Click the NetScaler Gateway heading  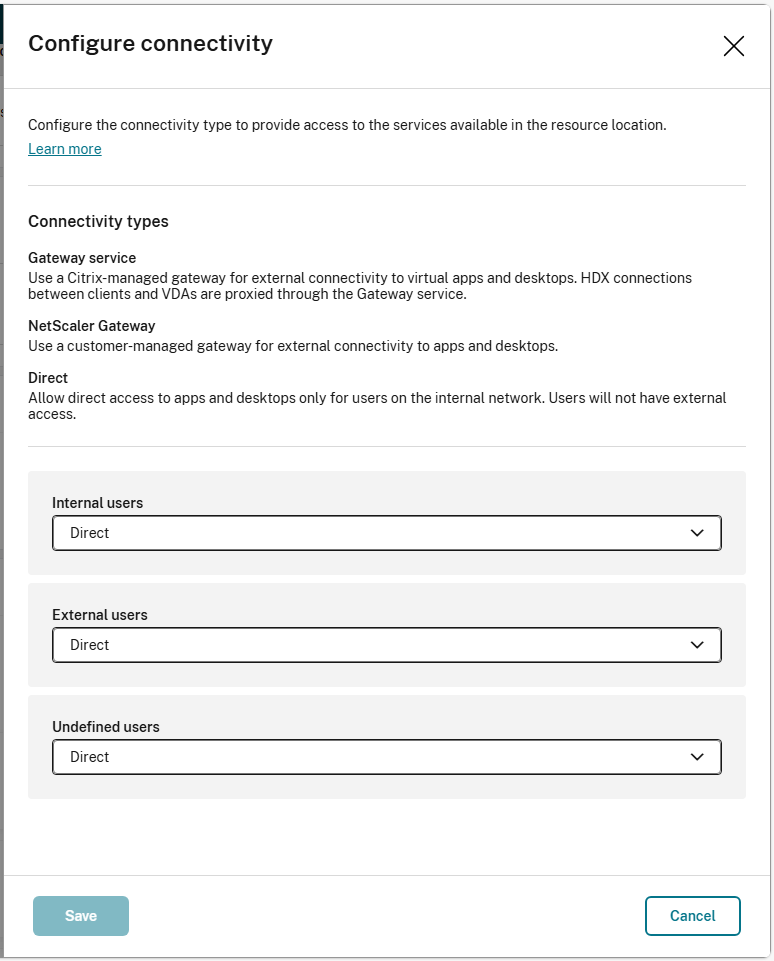pos(91,325)
